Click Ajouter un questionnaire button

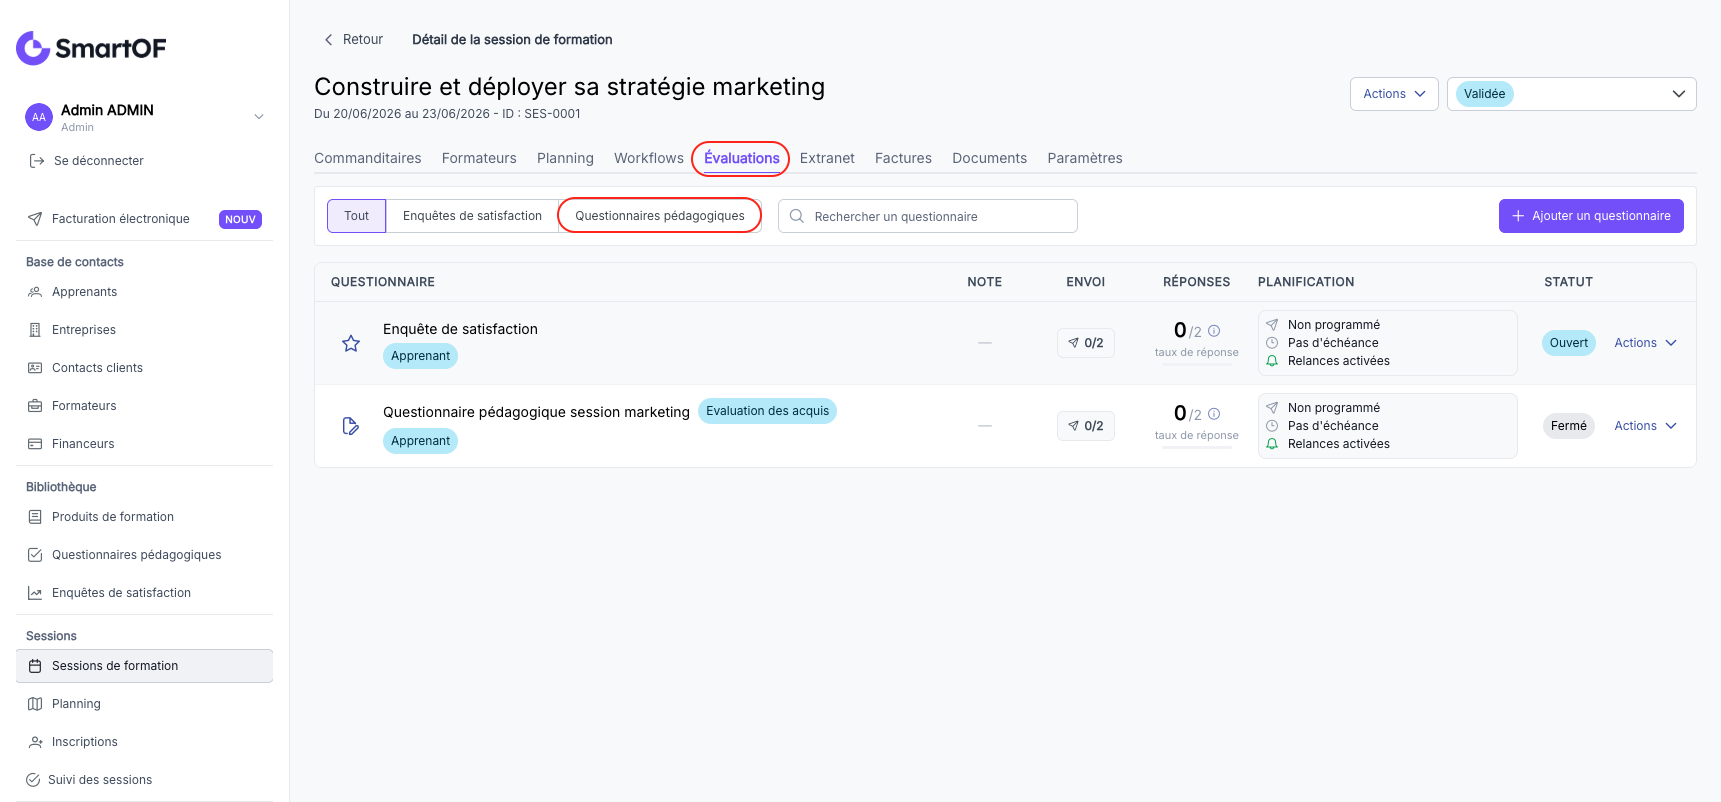click(x=1591, y=216)
